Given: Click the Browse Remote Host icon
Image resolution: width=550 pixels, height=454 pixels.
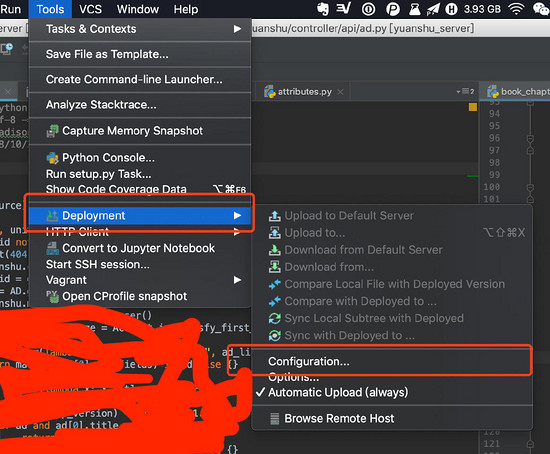Looking at the screenshot, I should pos(275,419).
